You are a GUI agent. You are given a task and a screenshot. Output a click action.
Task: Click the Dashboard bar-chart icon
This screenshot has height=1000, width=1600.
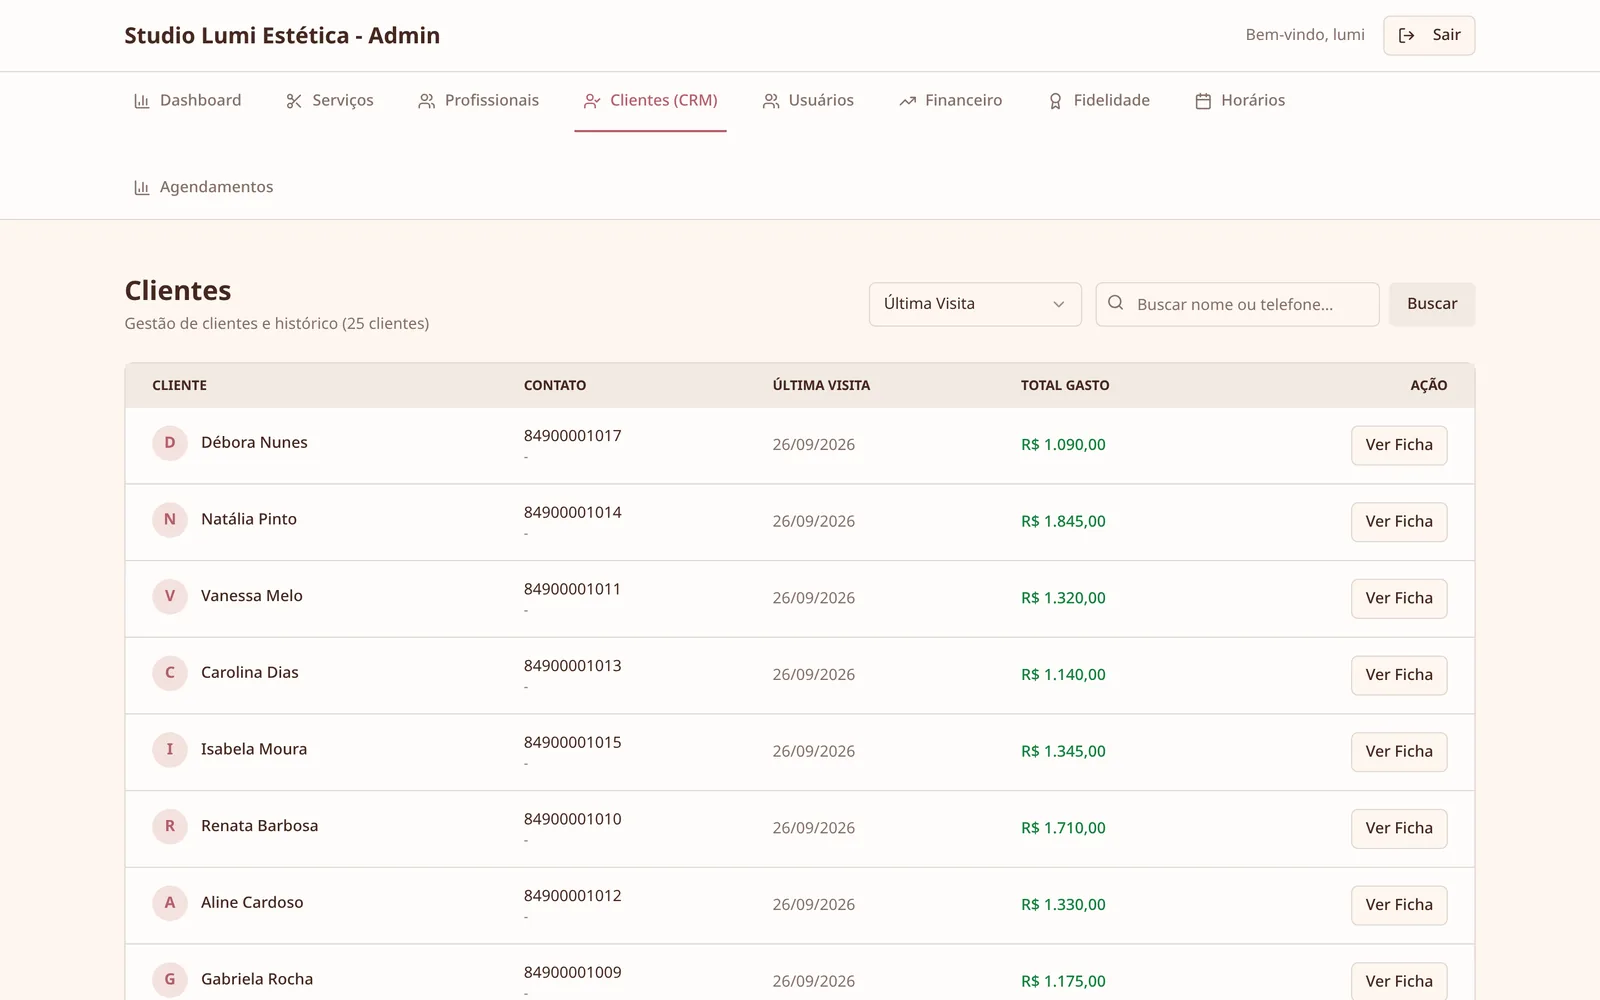pyautogui.click(x=142, y=101)
